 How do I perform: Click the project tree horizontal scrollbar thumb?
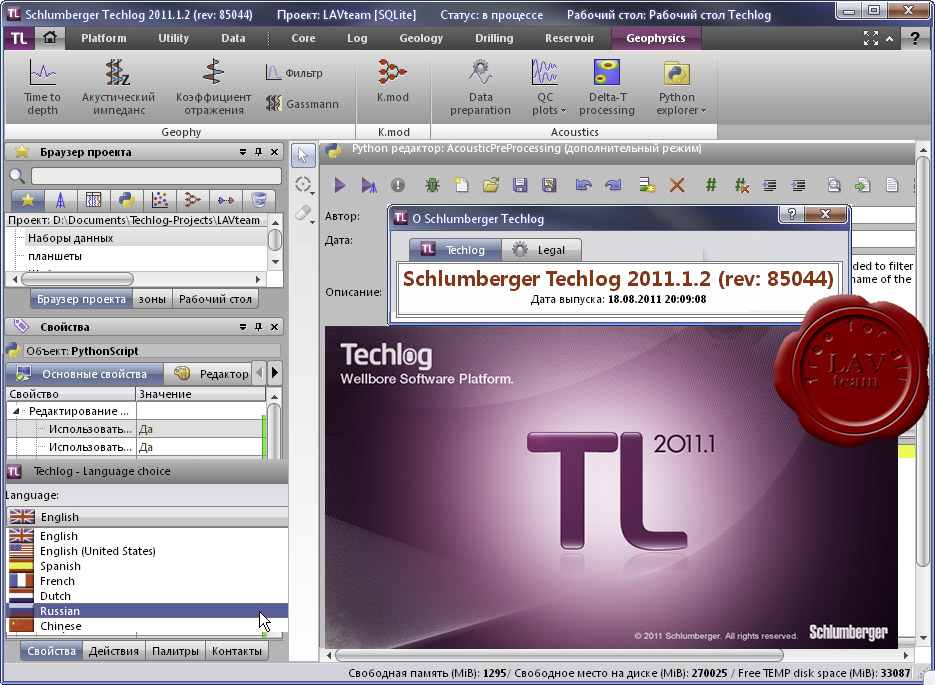pos(78,278)
